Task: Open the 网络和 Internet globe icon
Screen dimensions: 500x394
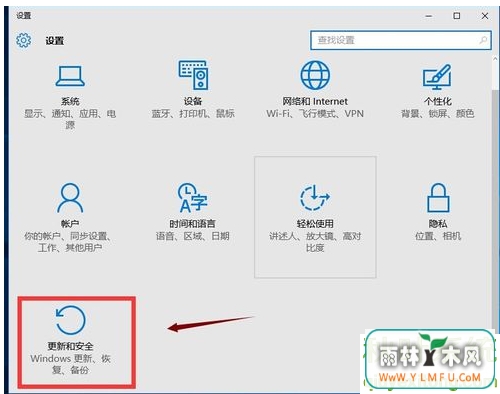Action: (315, 75)
